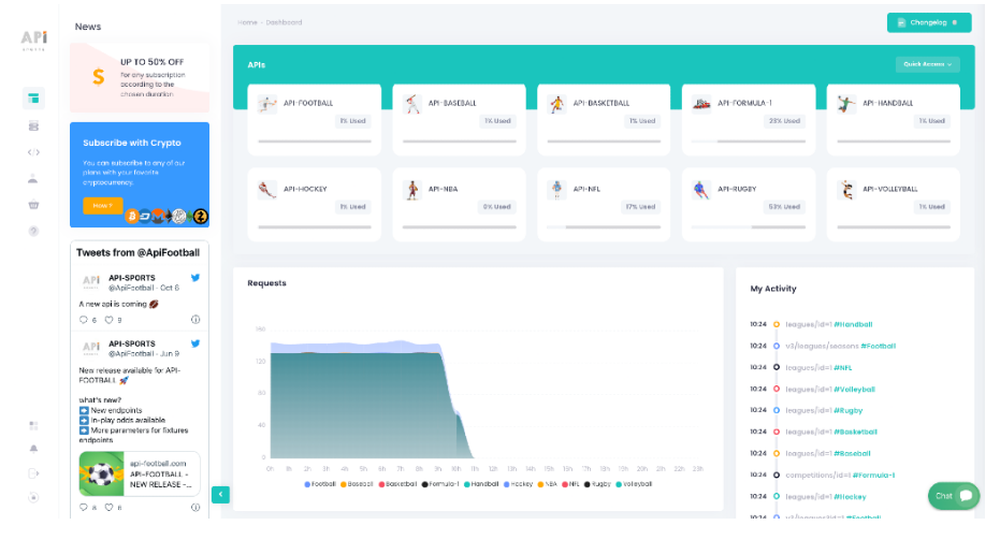The width and height of the screenshot is (1000, 543).
Task: Click the API-FORMULA-1 race car icon
Action: pyautogui.click(x=702, y=104)
